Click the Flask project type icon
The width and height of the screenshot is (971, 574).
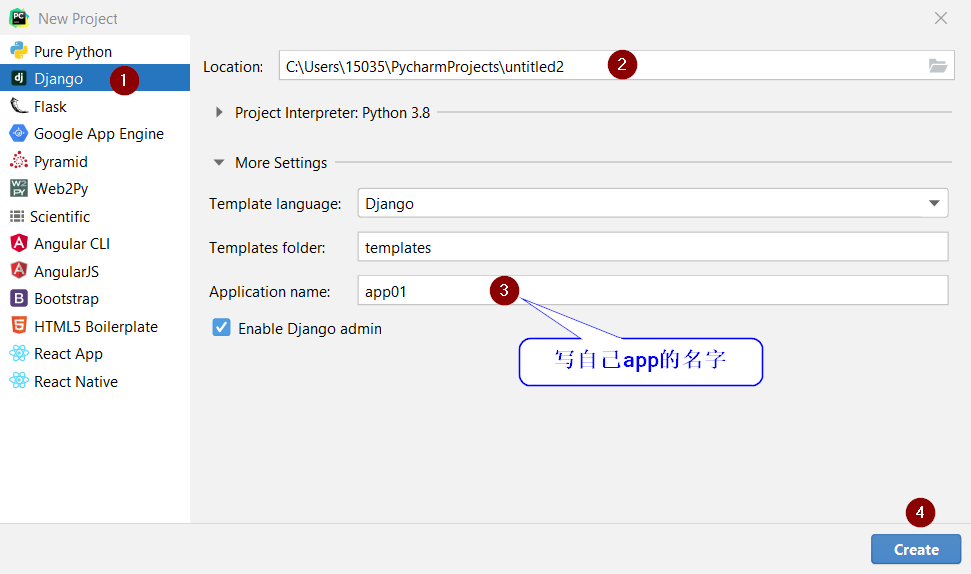point(18,106)
